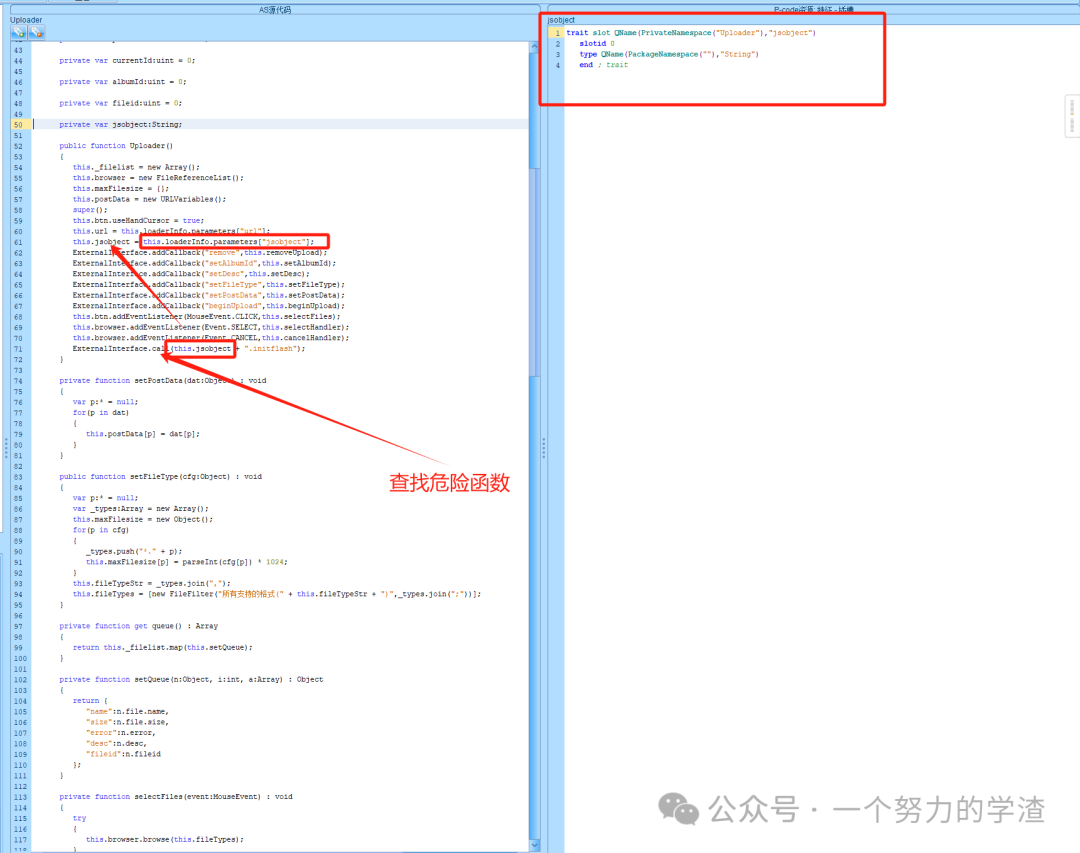This screenshot has height=853, width=1080.
Task: Click the Event.SELECT addEventListener line
Action: pos(211,327)
